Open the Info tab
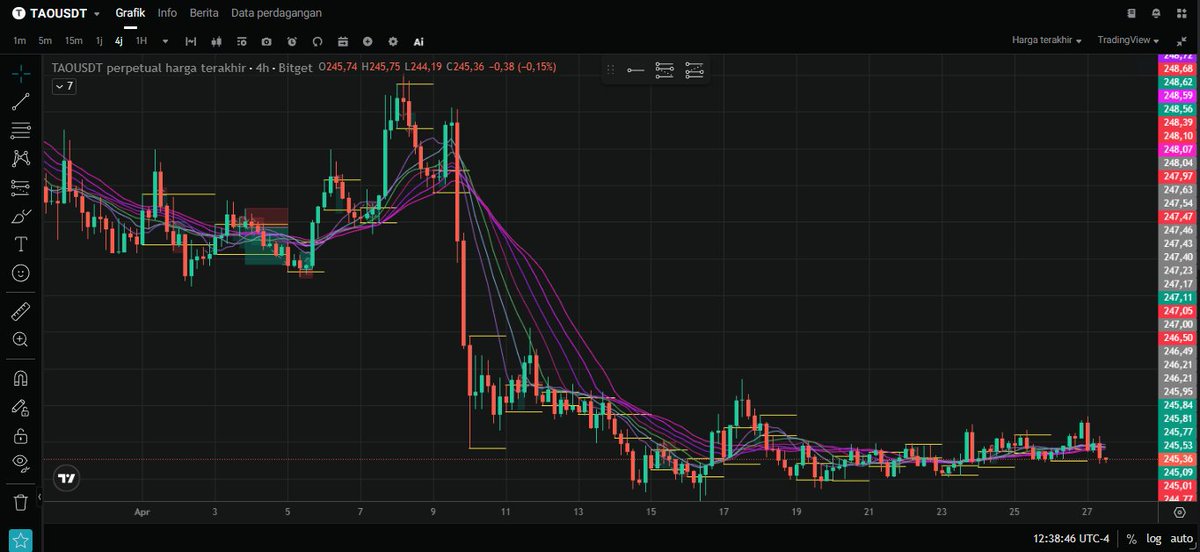Screen dimensions: 1200x552 (167, 13)
